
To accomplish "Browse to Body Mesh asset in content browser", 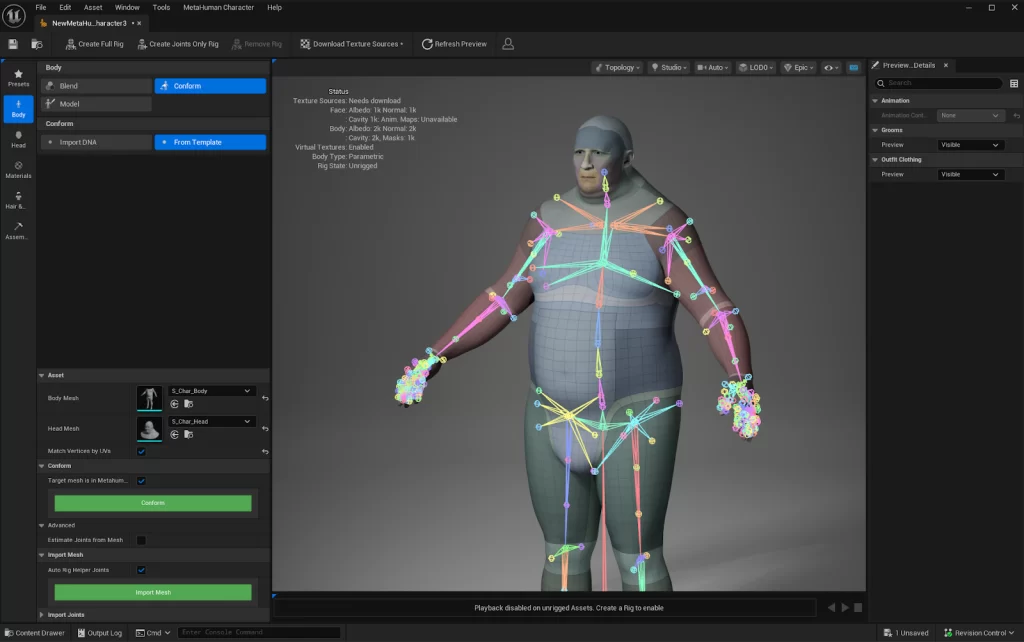I will (x=188, y=404).
